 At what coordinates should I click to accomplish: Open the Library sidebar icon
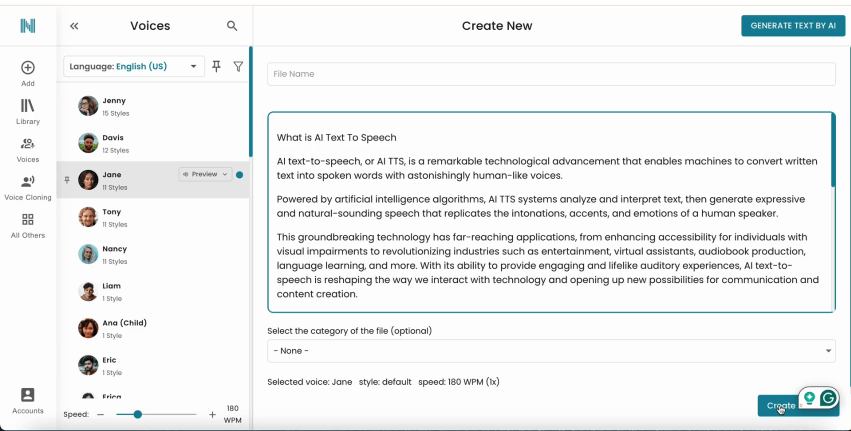point(28,105)
